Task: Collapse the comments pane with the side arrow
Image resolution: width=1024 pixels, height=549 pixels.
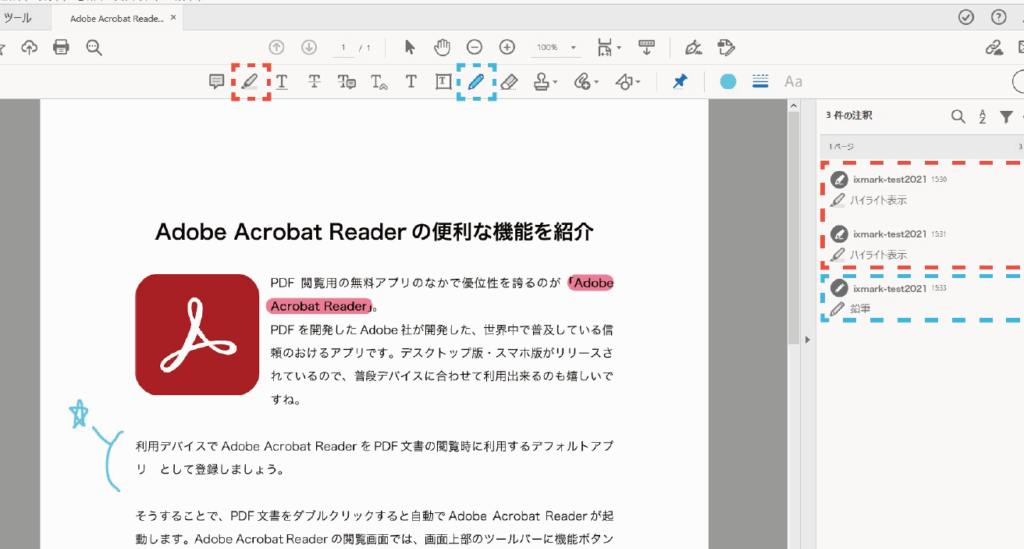Action: coord(806,340)
